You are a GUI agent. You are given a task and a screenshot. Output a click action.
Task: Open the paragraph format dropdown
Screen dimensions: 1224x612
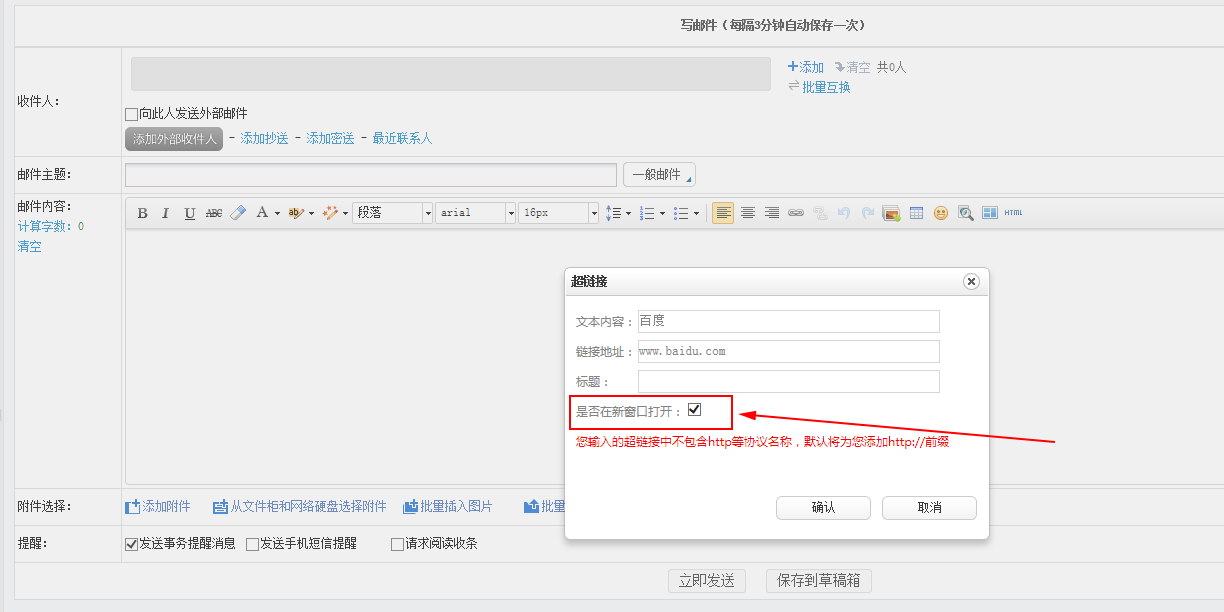pyautogui.click(x=427, y=213)
